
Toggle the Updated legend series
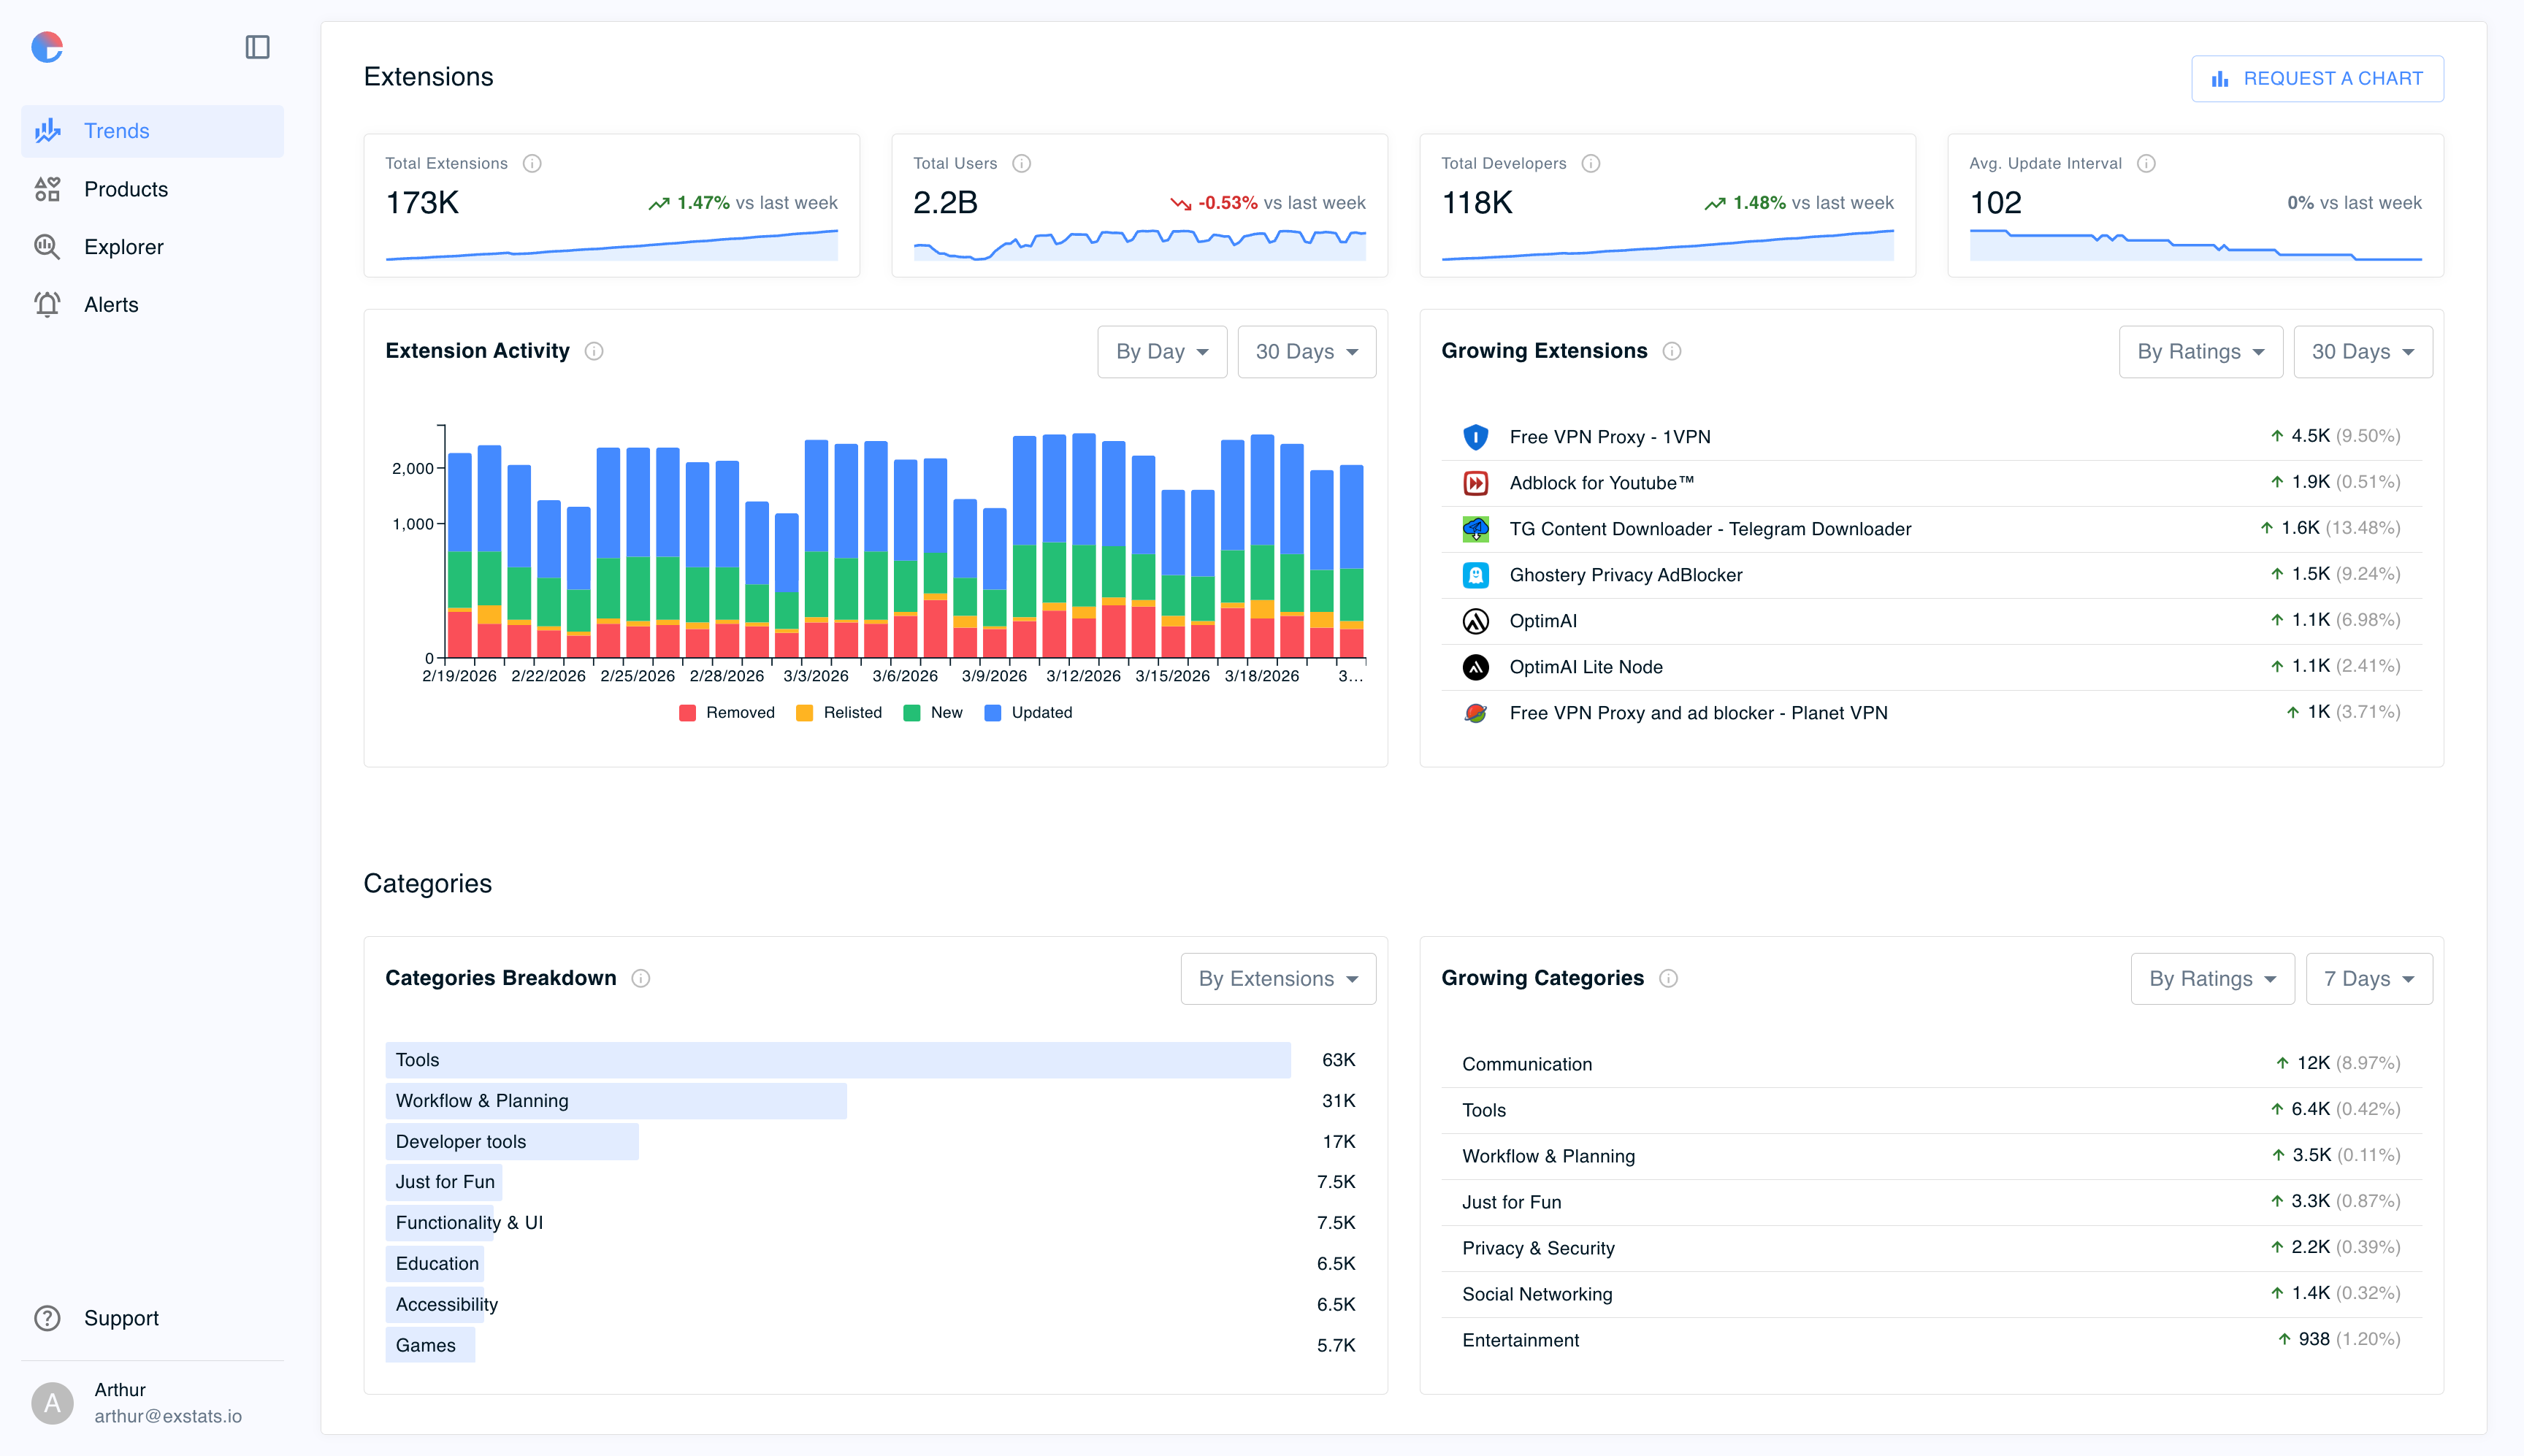(x=1029, y=713)
